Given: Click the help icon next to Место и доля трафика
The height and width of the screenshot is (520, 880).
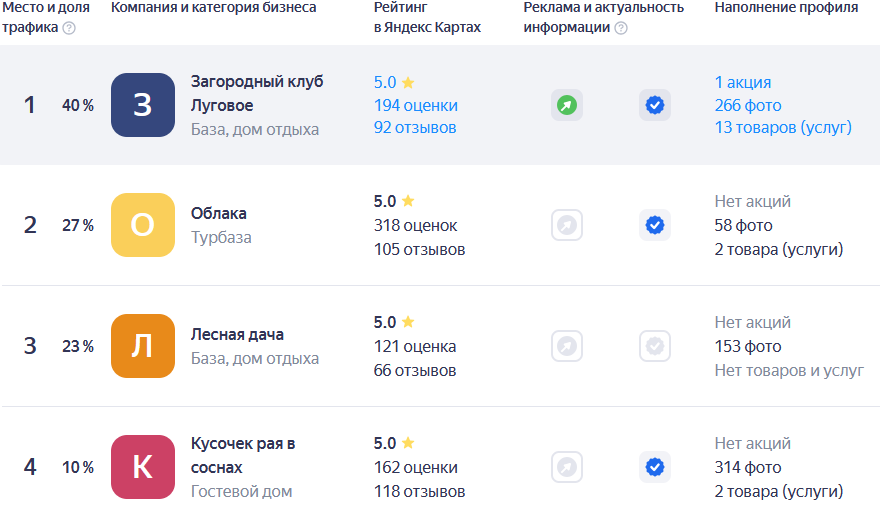Looking at the screenshot, I should [69, 28].
